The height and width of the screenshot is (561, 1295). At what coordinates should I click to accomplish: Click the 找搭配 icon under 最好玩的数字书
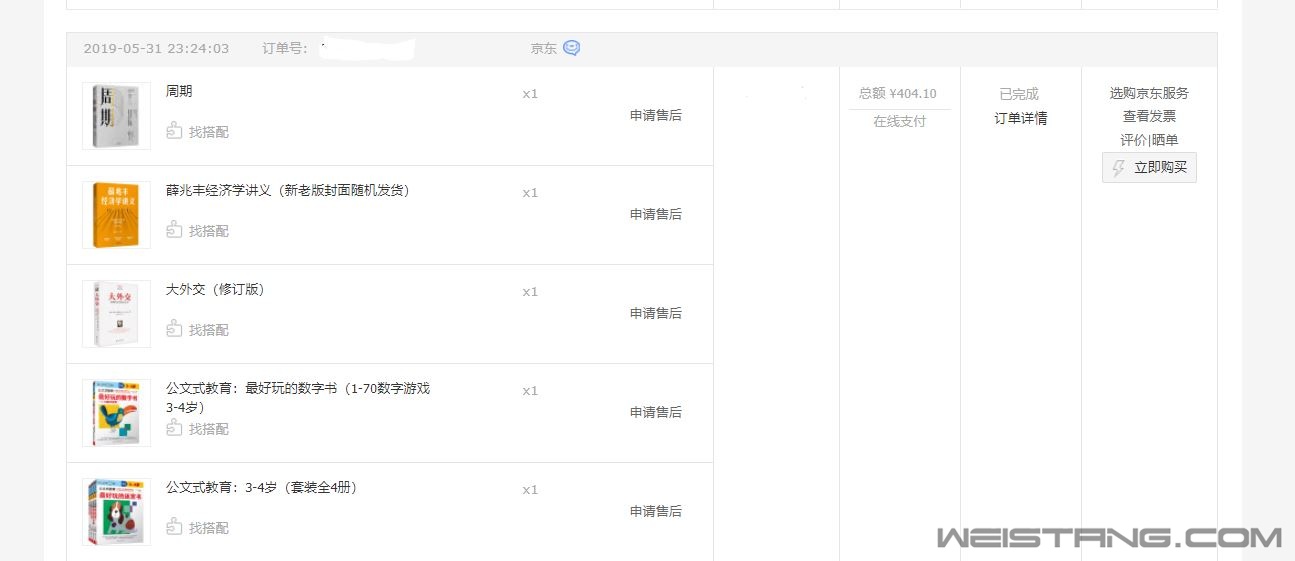click(174, 428)
